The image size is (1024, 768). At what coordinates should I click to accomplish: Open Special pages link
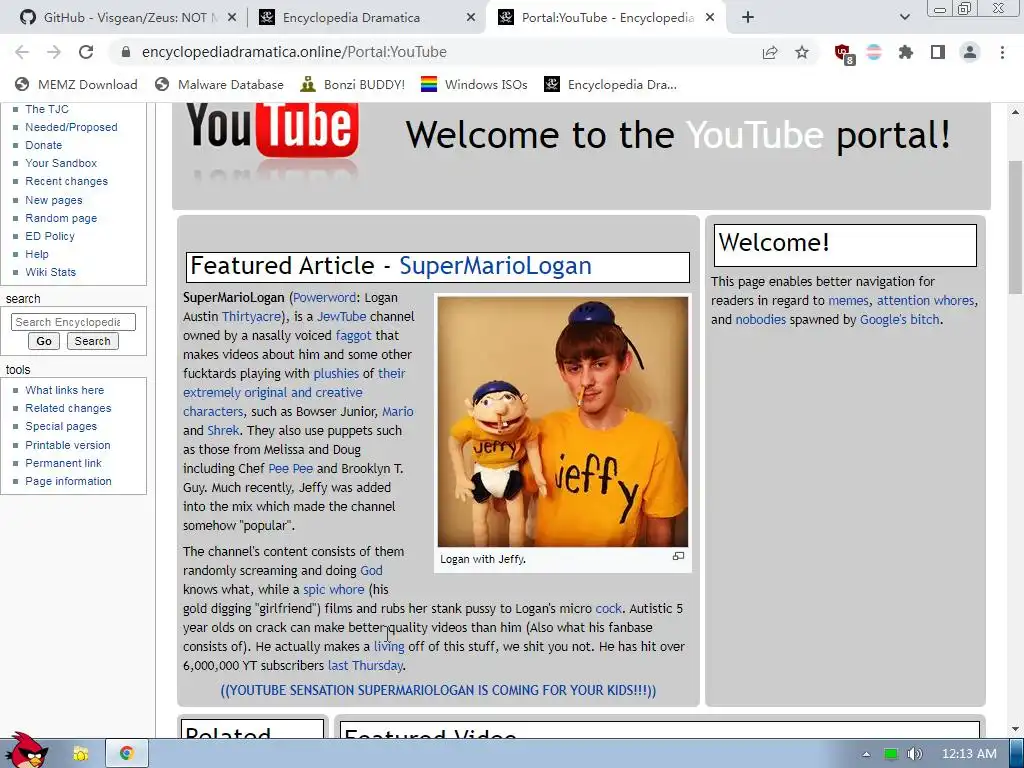point(61,426)
